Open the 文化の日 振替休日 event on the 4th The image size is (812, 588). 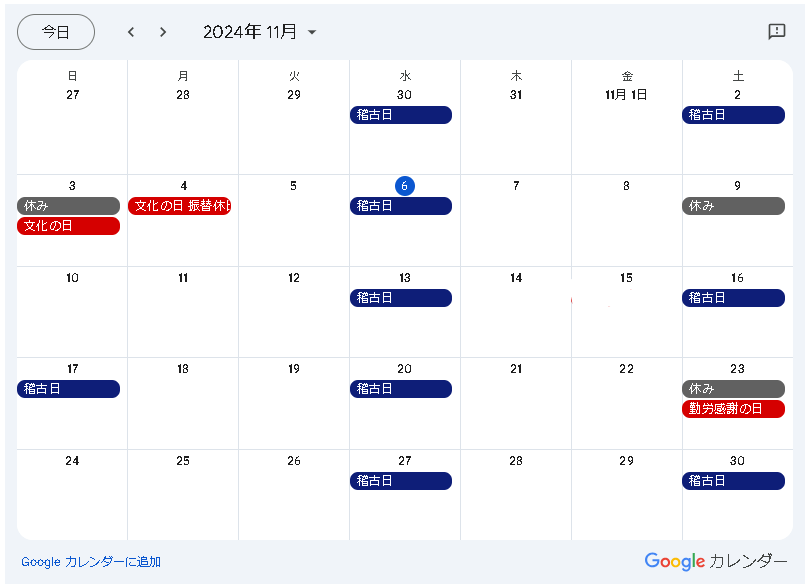point(180,206)
